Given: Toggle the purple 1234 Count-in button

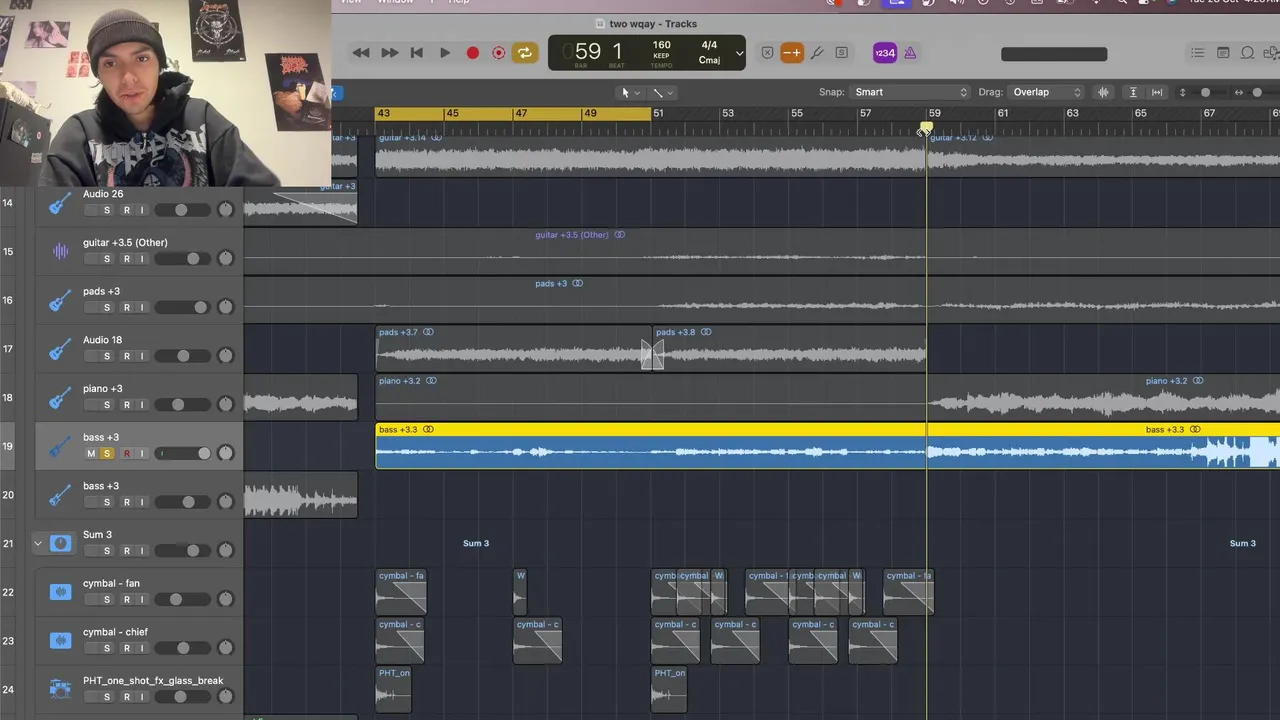Looking at the screenshot, I should pos(885,53).
